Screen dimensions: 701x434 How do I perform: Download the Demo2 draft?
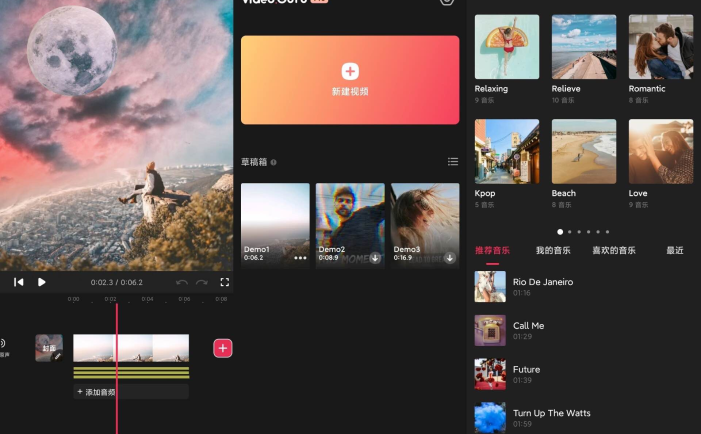pos(375,258)
